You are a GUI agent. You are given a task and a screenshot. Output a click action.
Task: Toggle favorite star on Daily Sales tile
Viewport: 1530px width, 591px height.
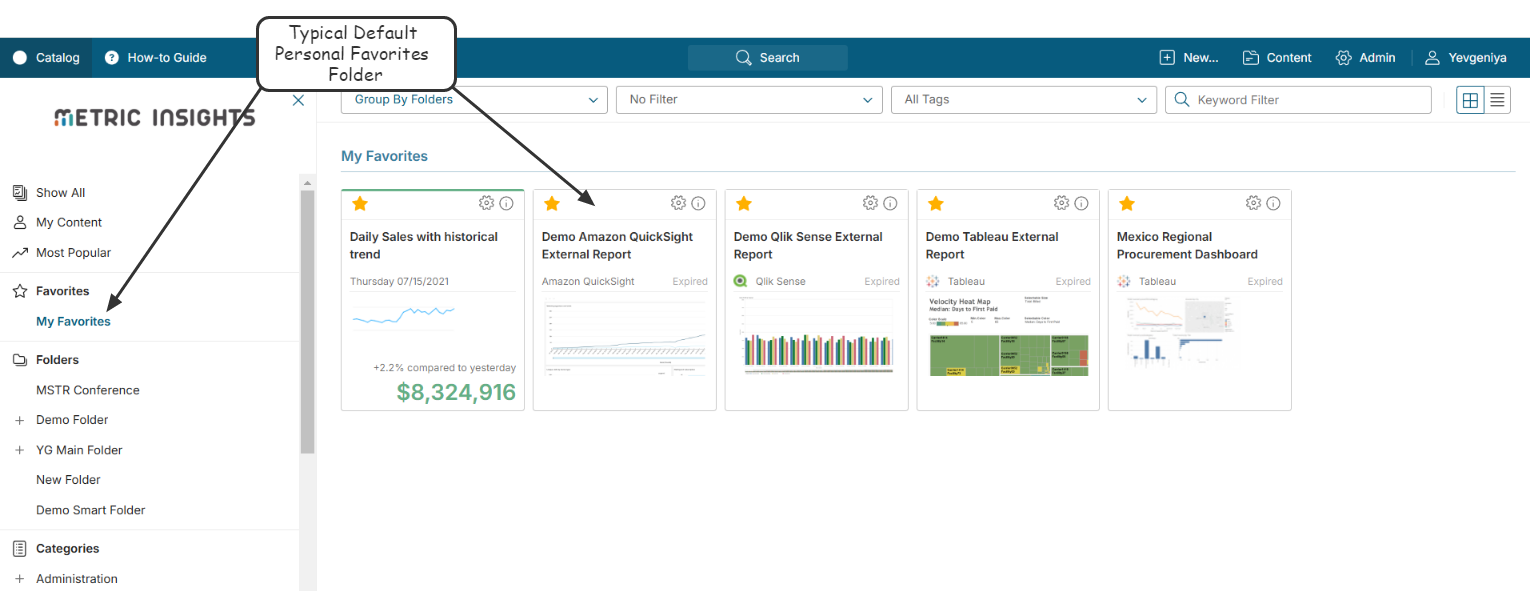click(x=360, y=203)
